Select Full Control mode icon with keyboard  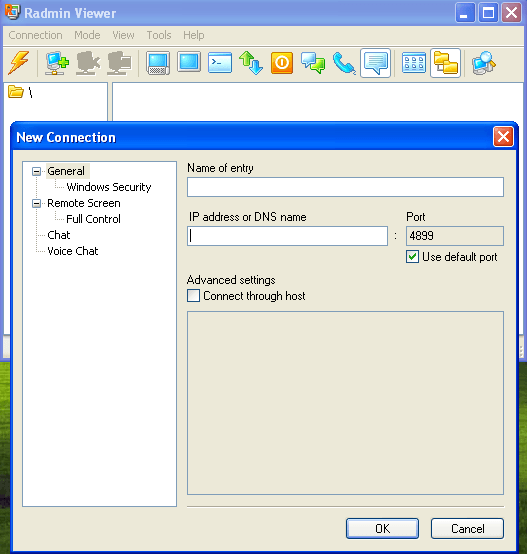pyautogui.click(x=158, y=63)
